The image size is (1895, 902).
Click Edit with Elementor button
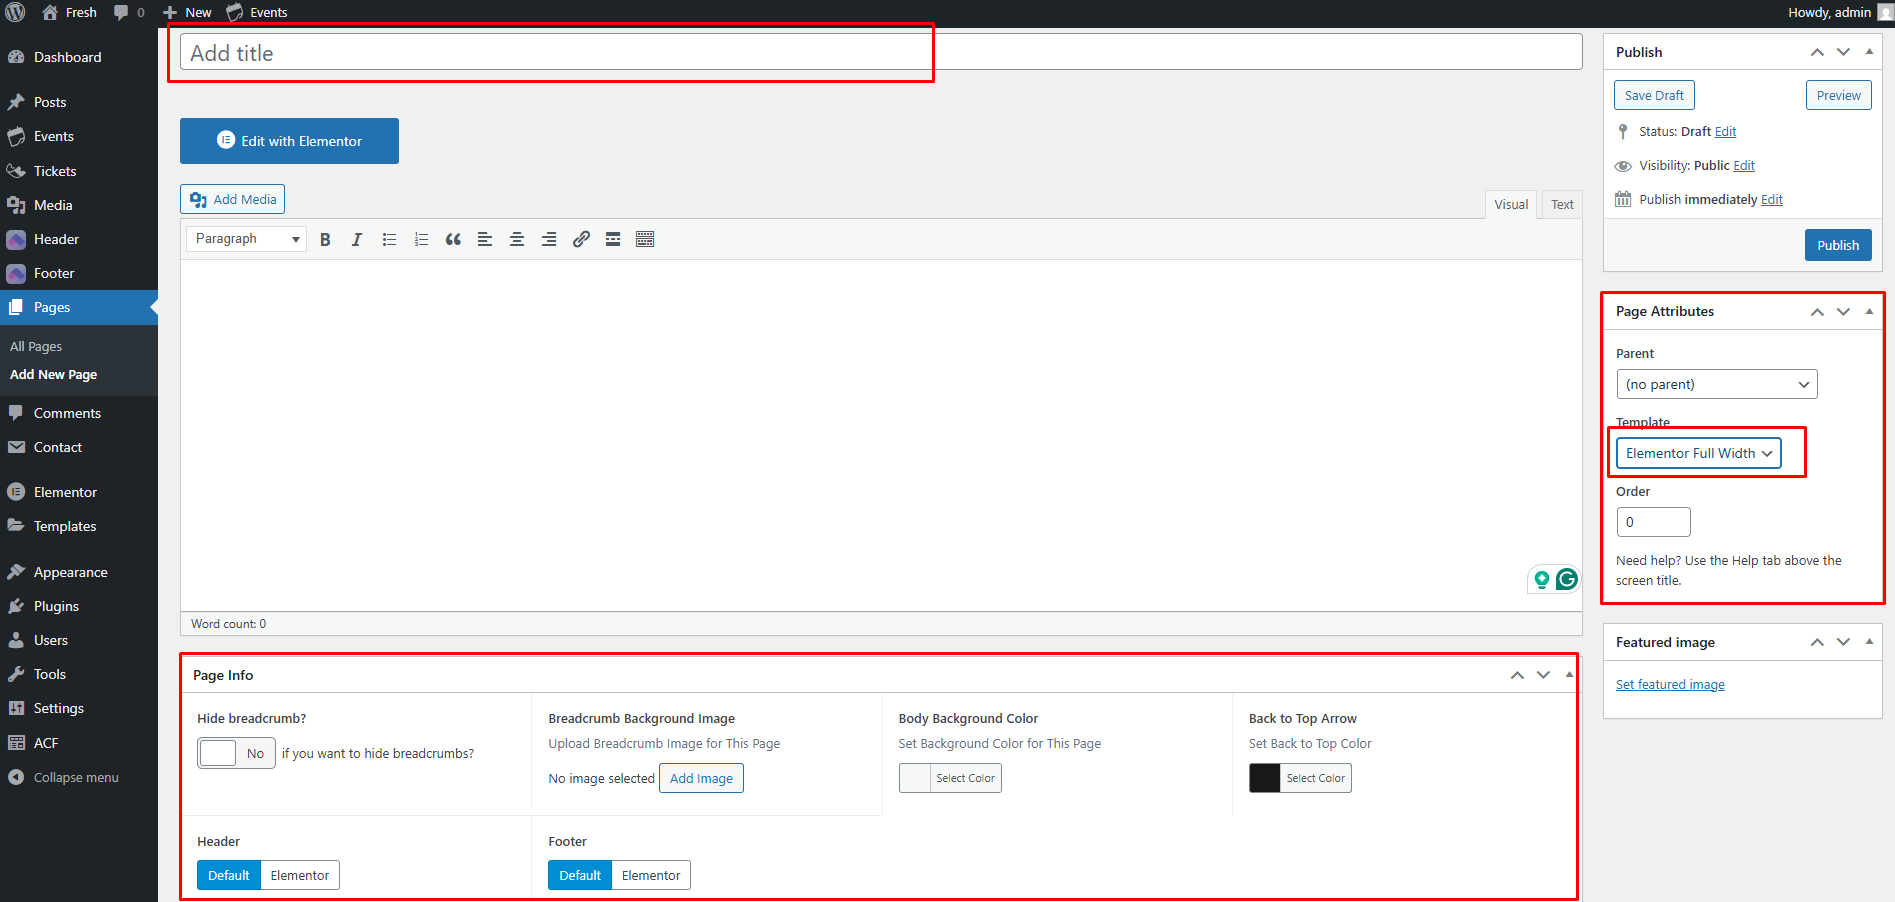(289, 141)
